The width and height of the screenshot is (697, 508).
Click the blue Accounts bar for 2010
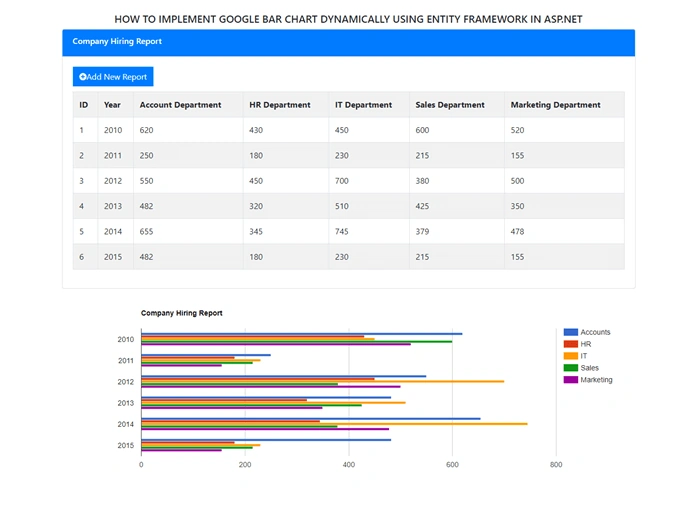click(x=302, y=334)
